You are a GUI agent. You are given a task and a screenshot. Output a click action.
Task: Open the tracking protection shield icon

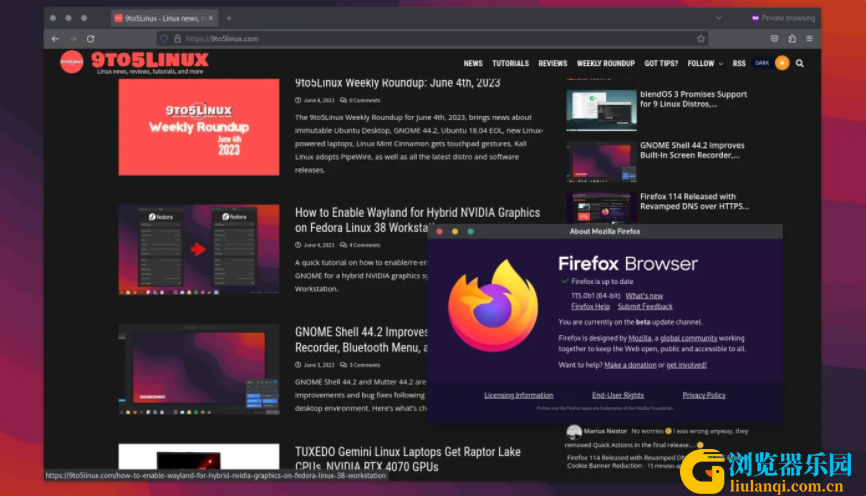click(x=164, y=39)
